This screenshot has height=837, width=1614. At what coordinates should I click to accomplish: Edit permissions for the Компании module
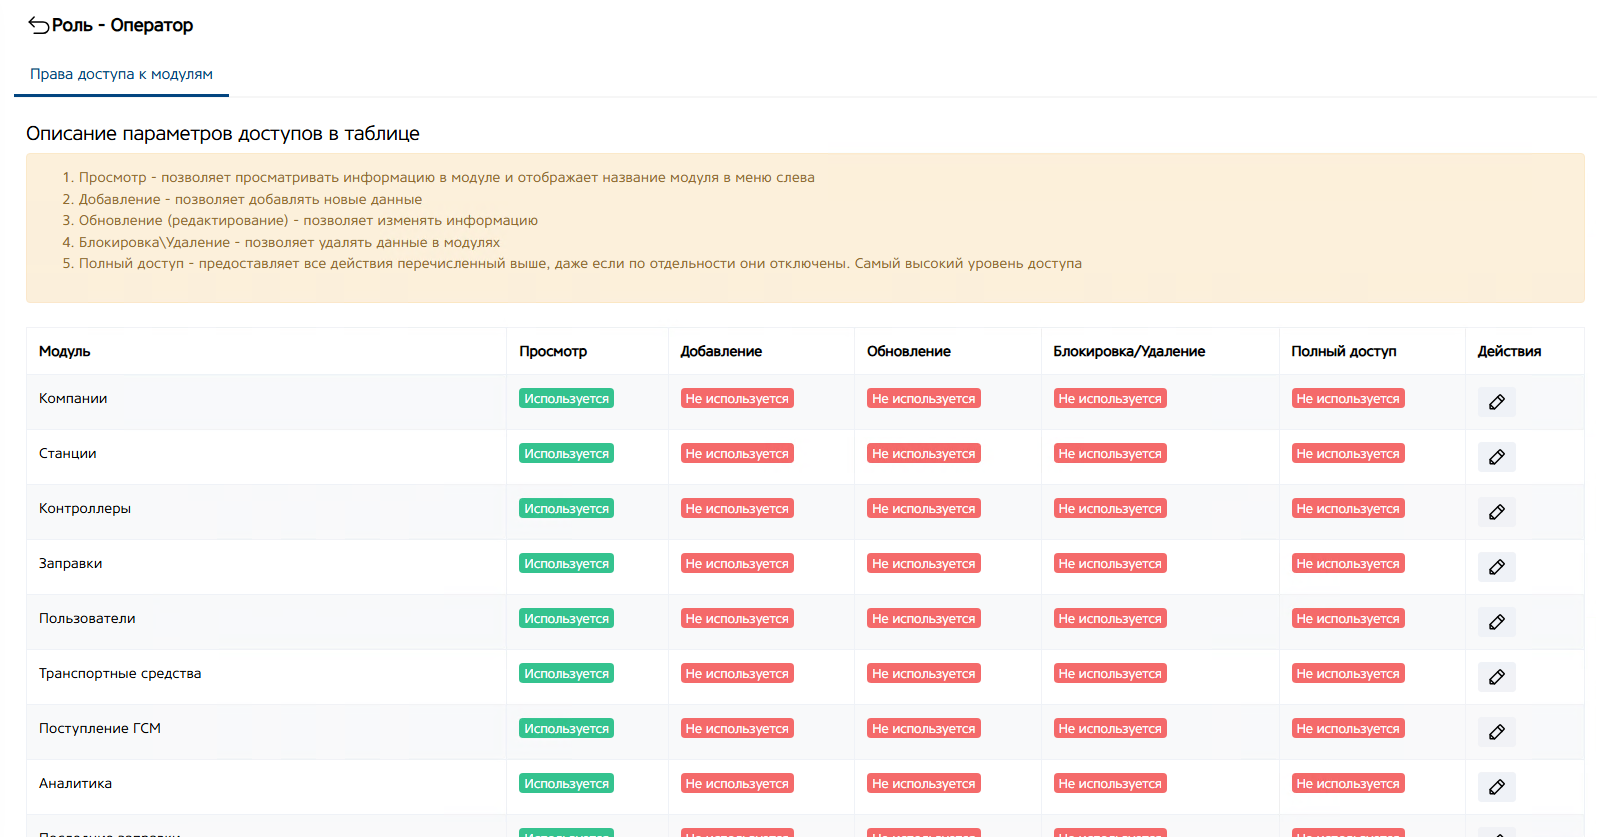click(1496, 402)
